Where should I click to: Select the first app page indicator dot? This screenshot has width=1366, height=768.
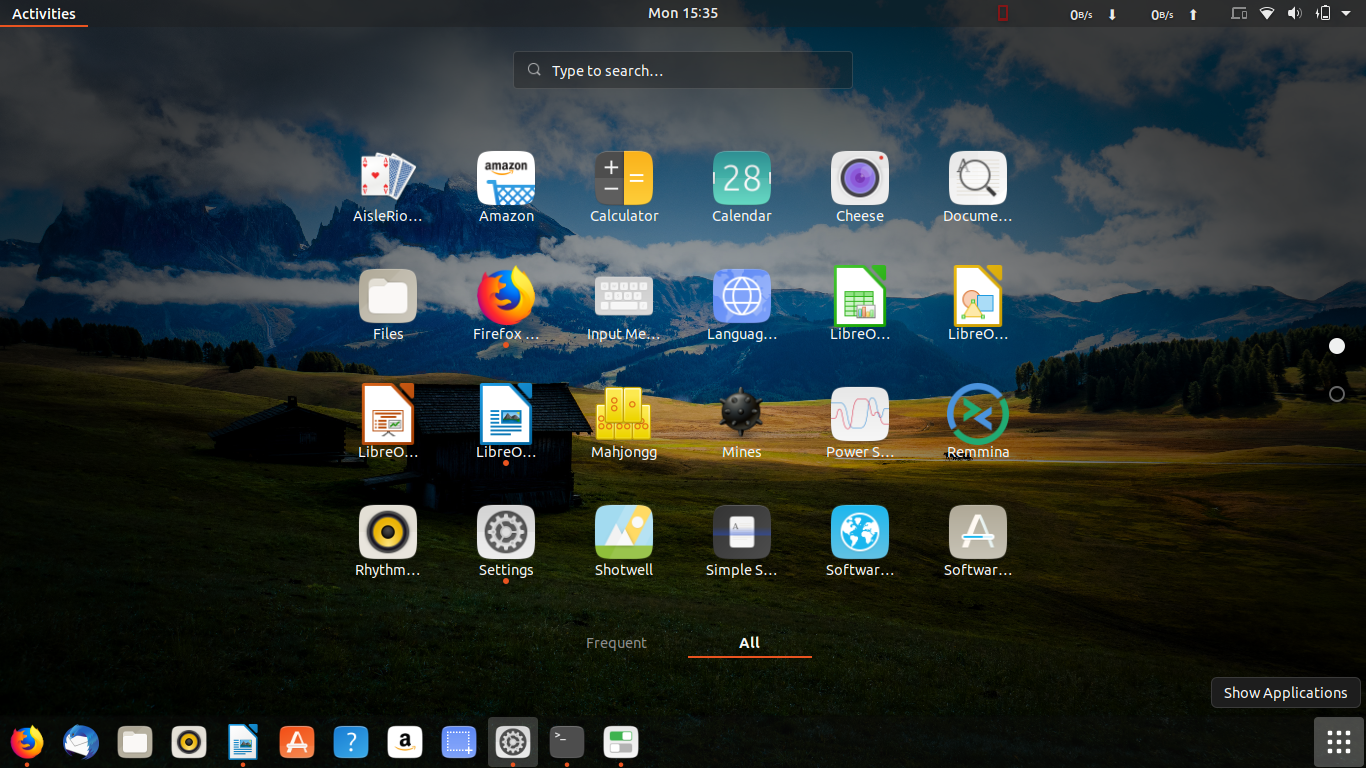[x=1337, y=346]
